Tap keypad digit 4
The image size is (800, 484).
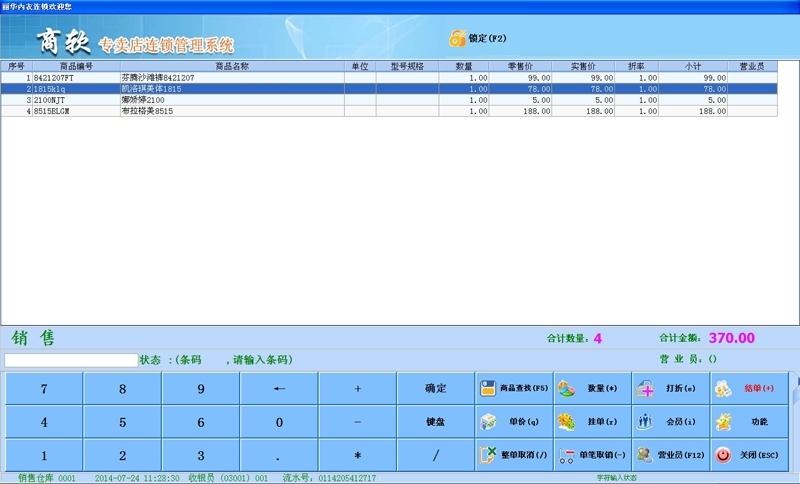(44, 422)
